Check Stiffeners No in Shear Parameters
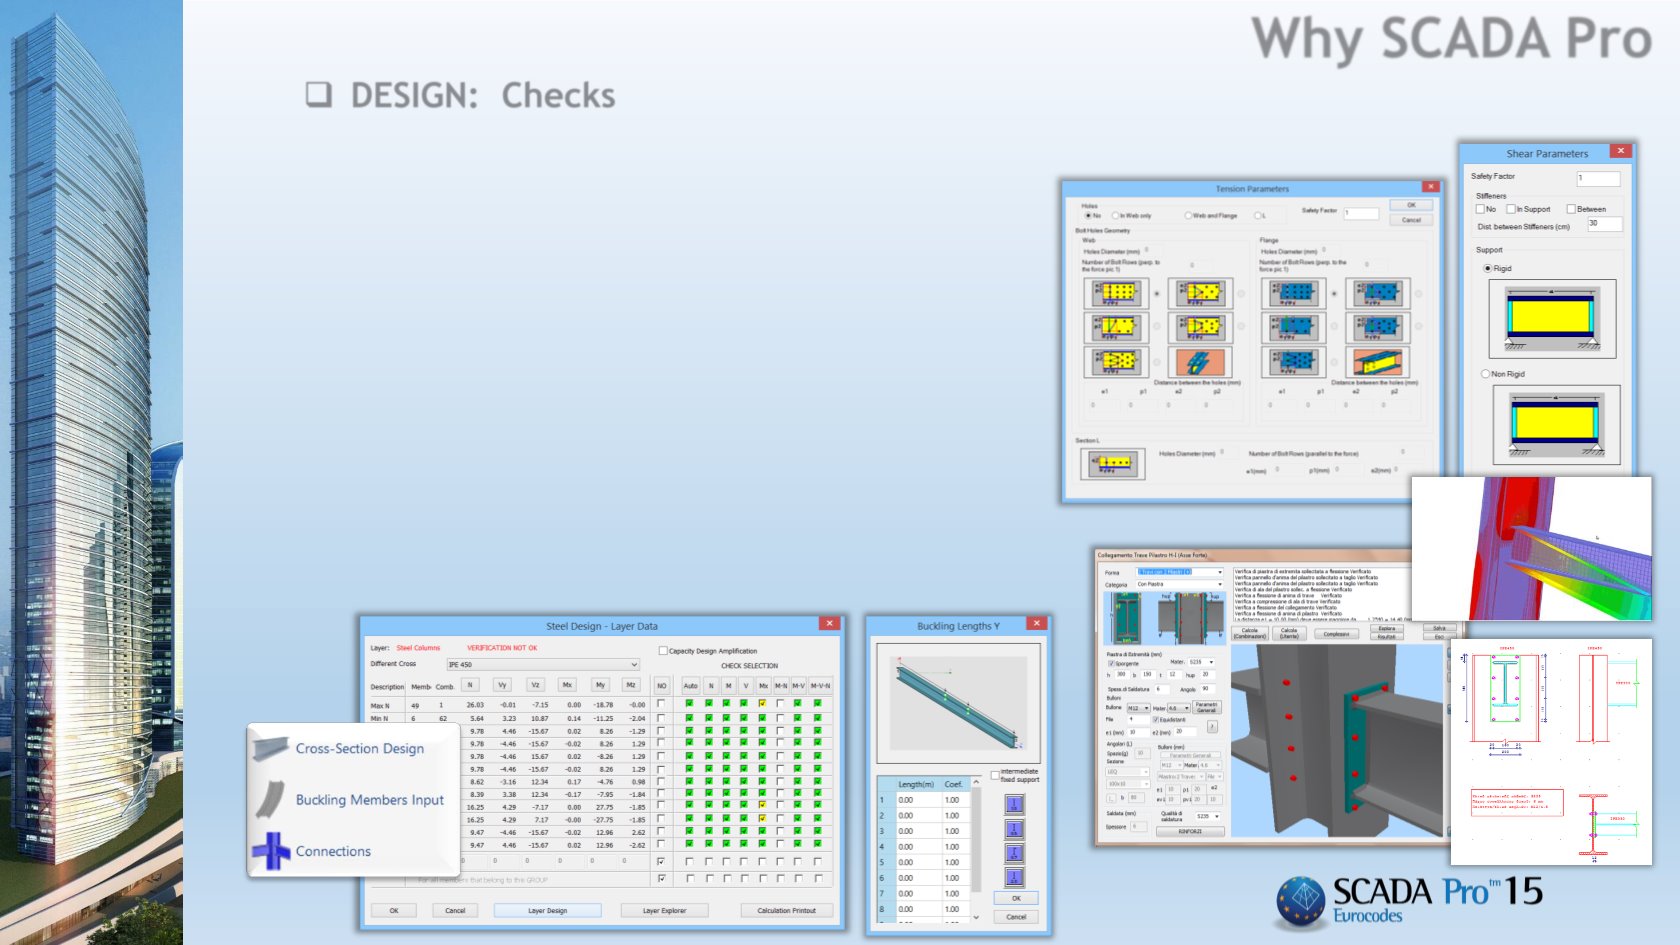 [1480, 209]
